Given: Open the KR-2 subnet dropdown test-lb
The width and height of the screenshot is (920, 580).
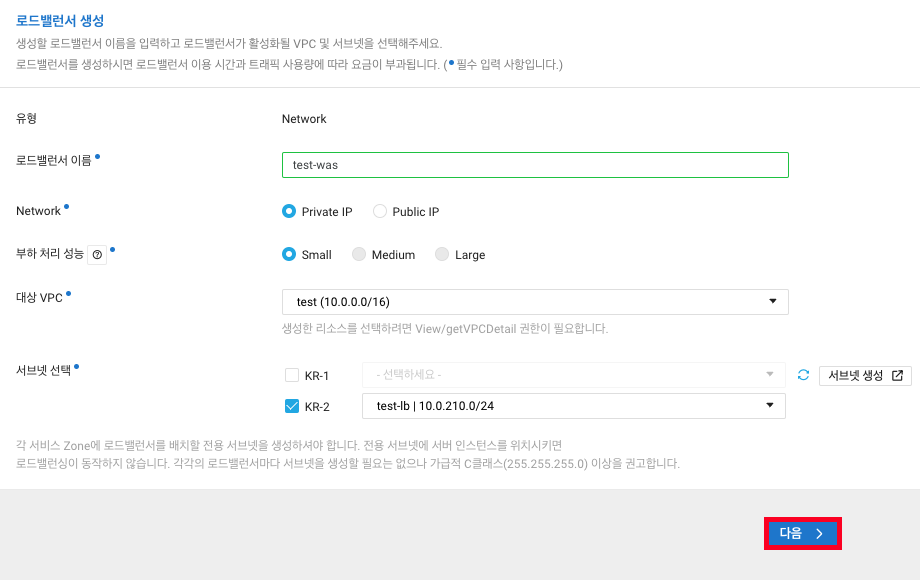Looking at the screenshot, I should pos(573,406).
